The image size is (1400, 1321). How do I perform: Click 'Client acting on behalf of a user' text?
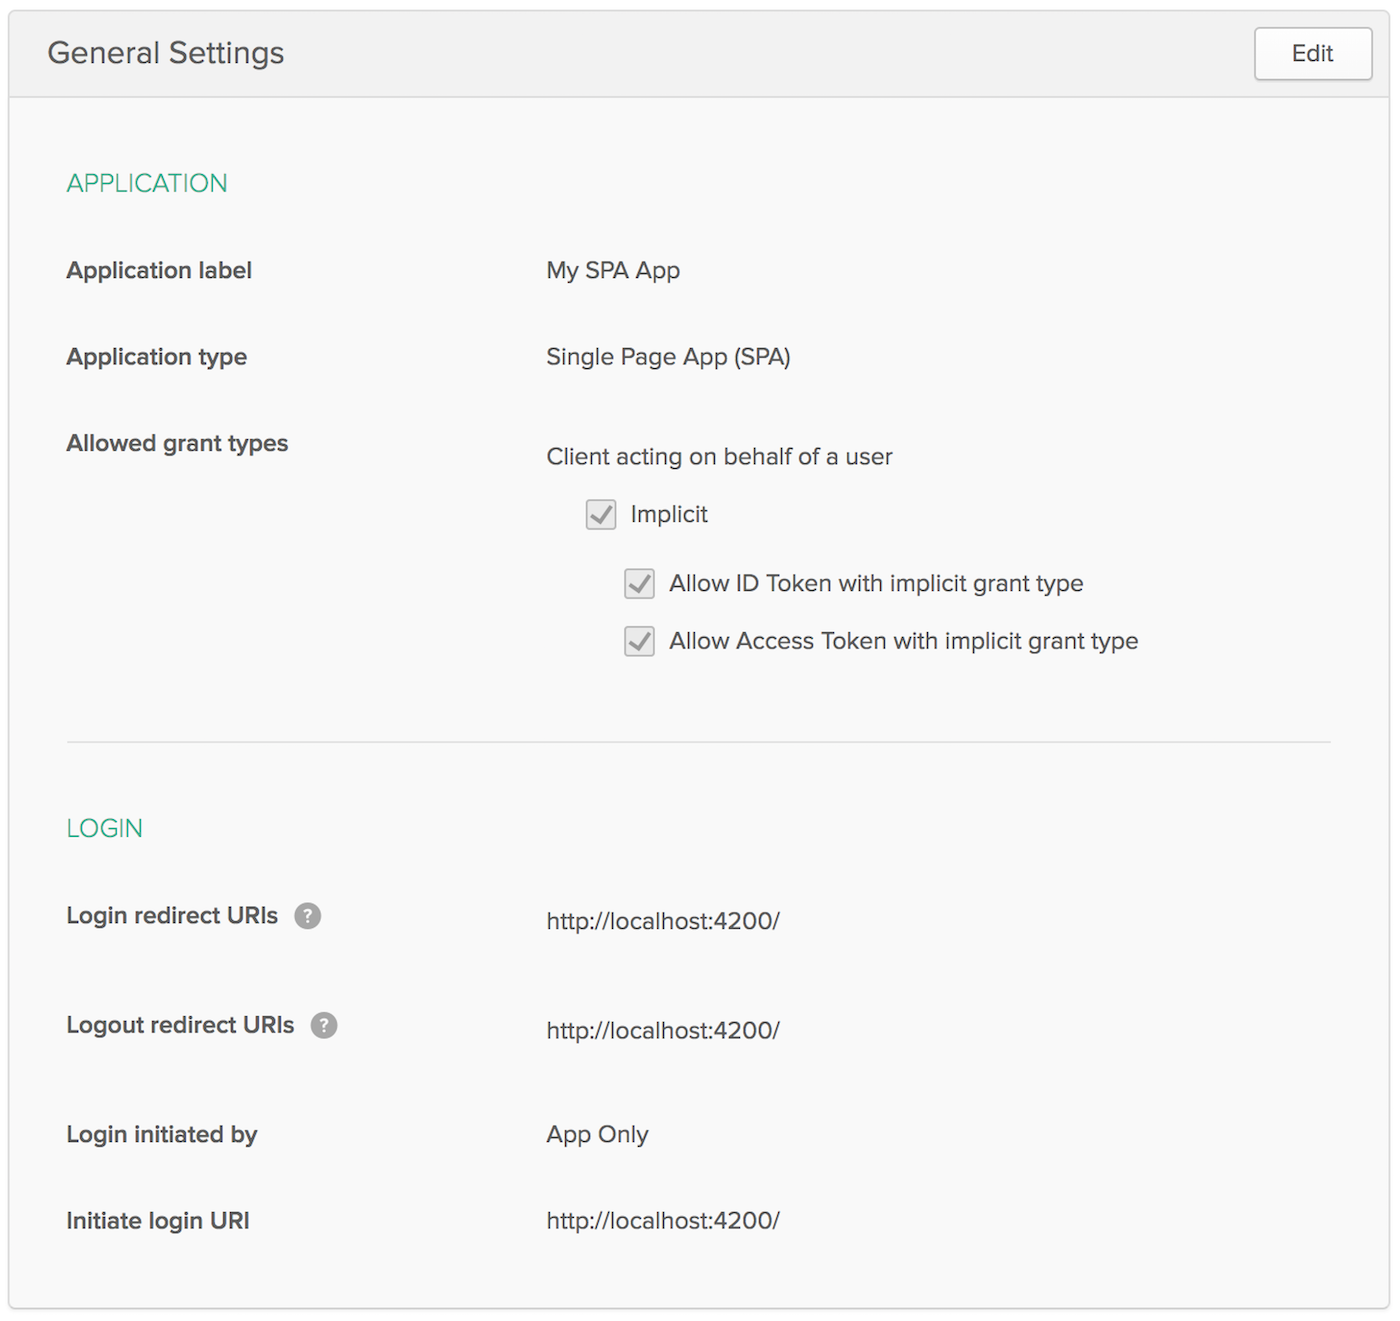(x=718, y=457)
